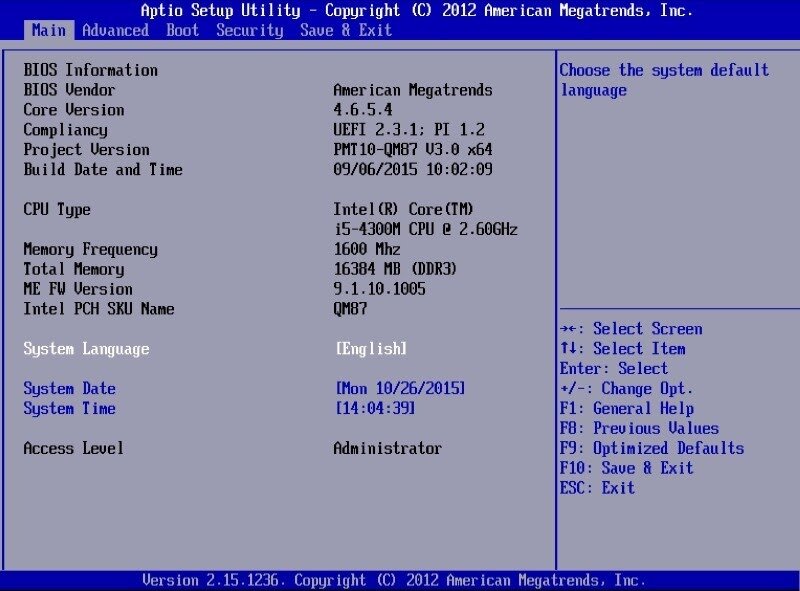Click the Project Version label
The height and width of the screenshot is (591, 800).
(86, 150)
